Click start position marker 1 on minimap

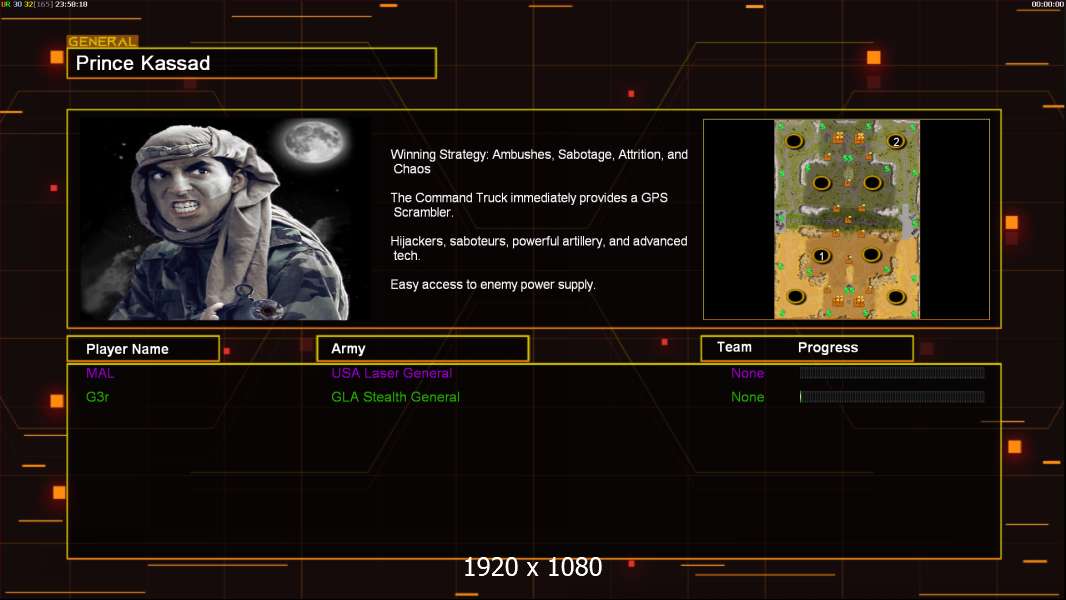(x=821, y=256)
